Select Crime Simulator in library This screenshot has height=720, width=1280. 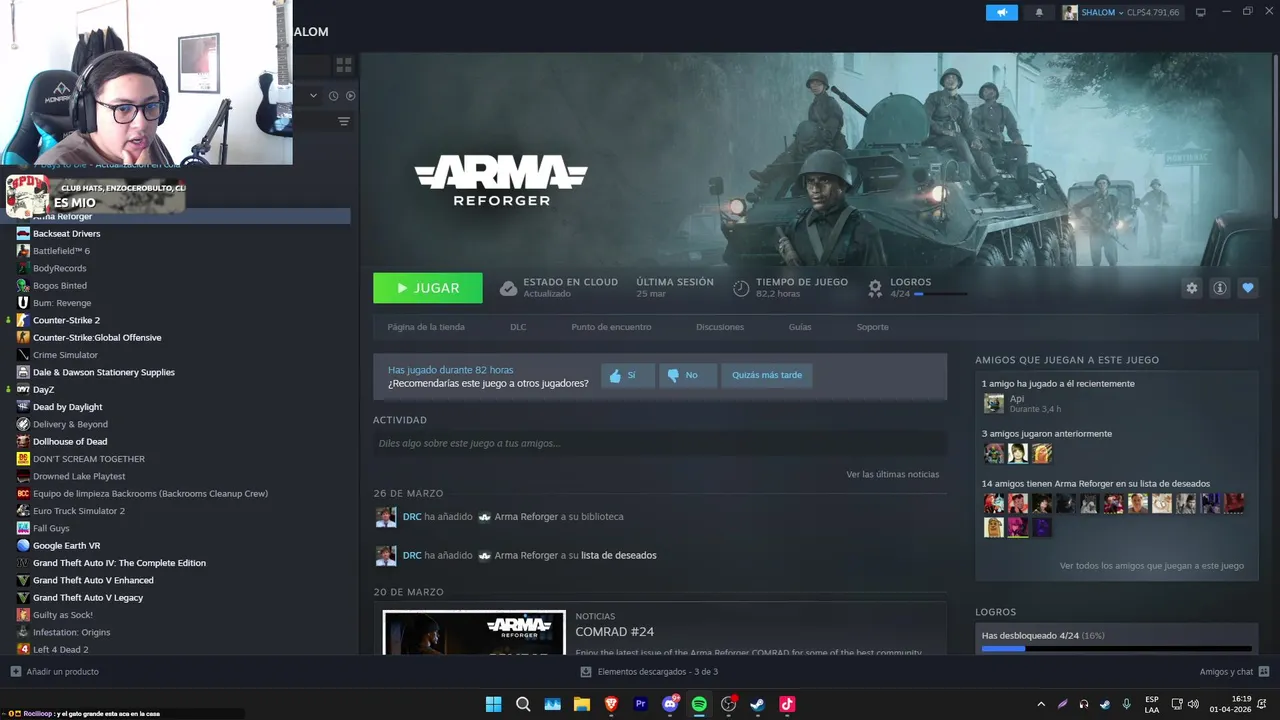coord(65,355)
